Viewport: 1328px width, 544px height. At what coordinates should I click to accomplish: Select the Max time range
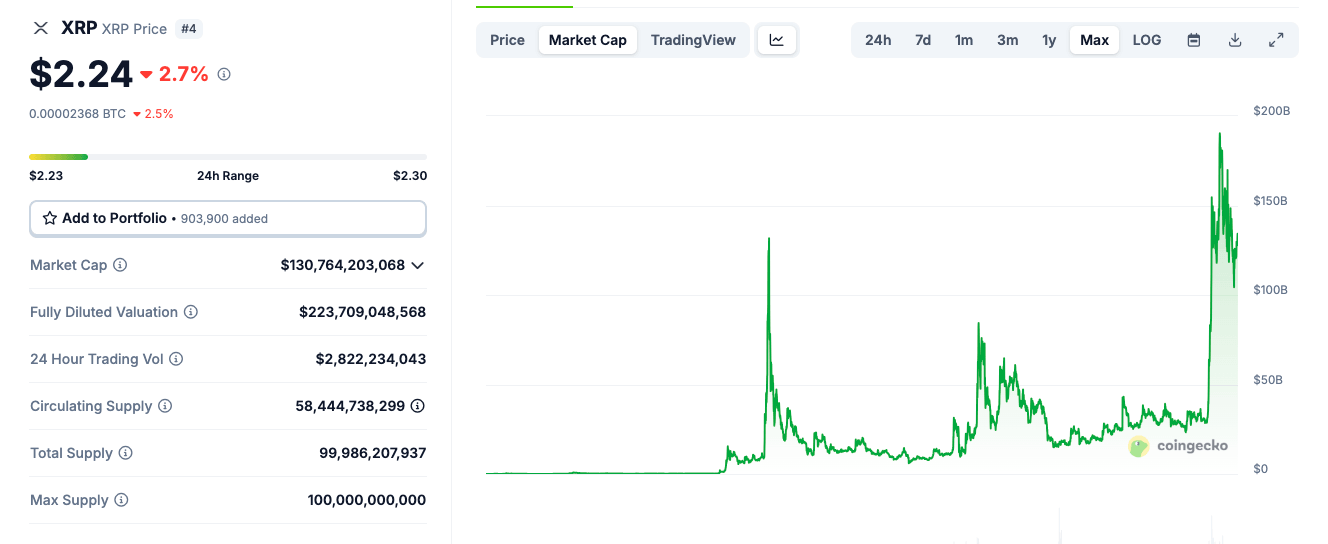(x=1095, y=40)
